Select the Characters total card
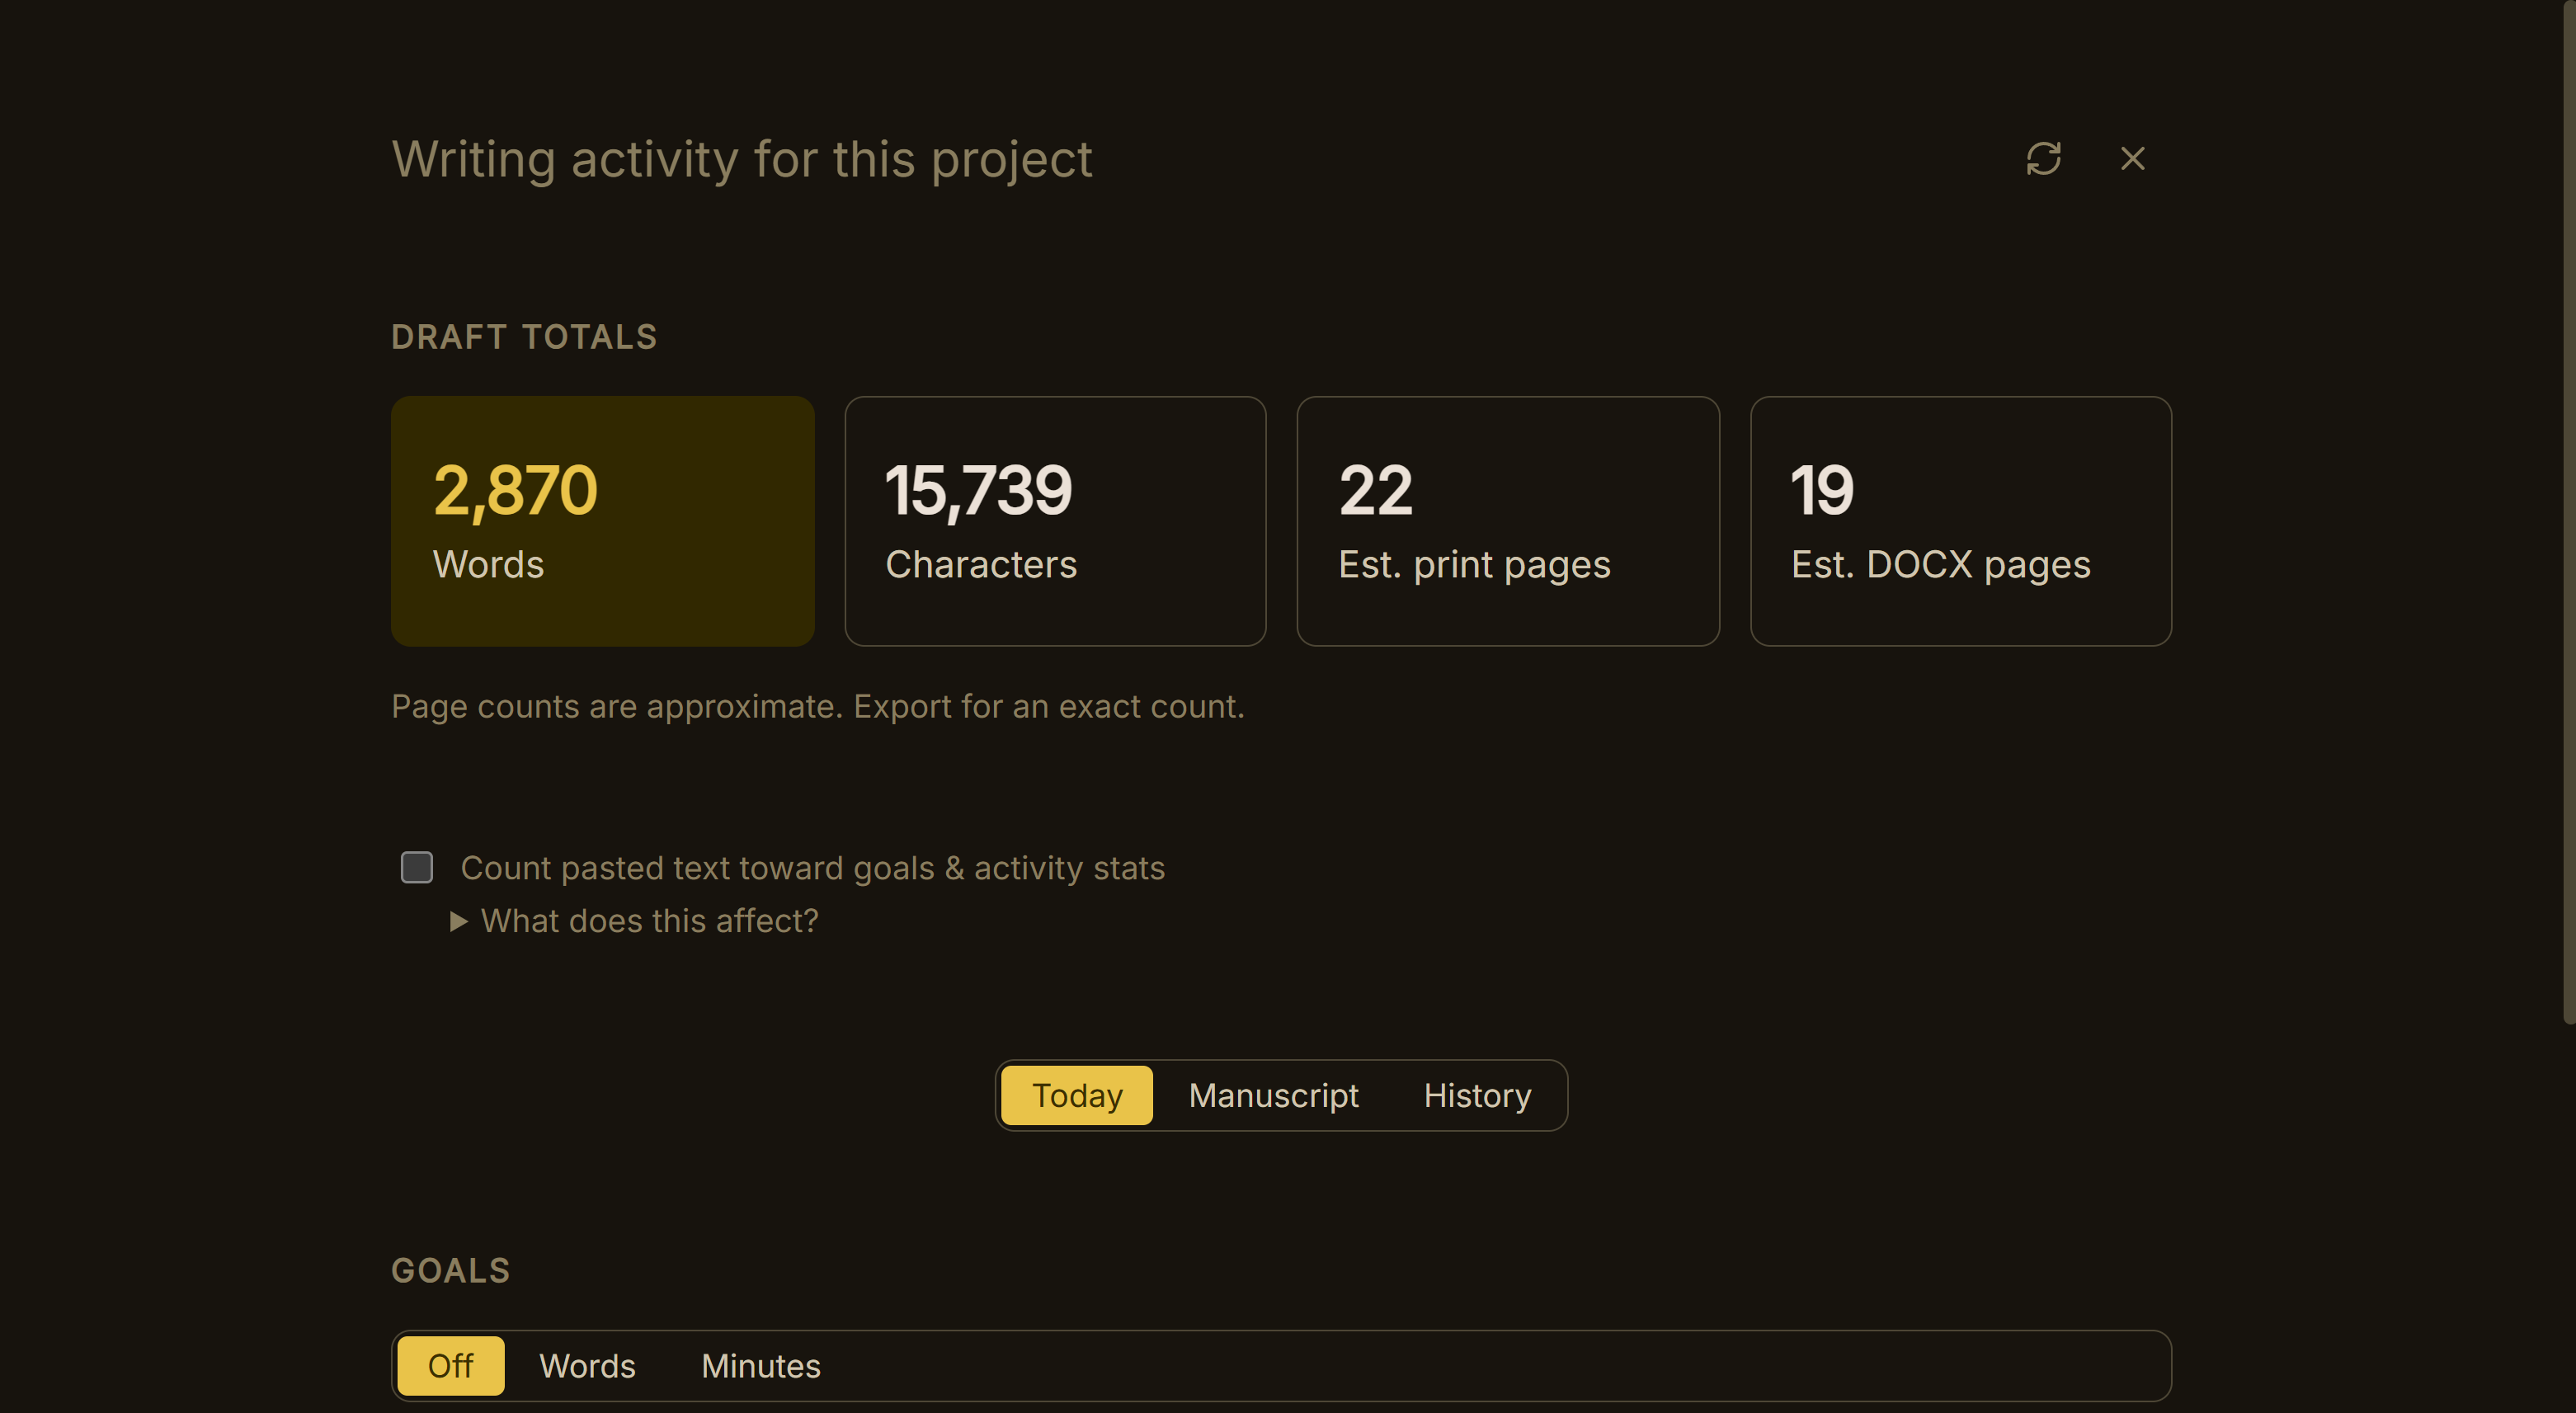 [x=1055, y=521]
